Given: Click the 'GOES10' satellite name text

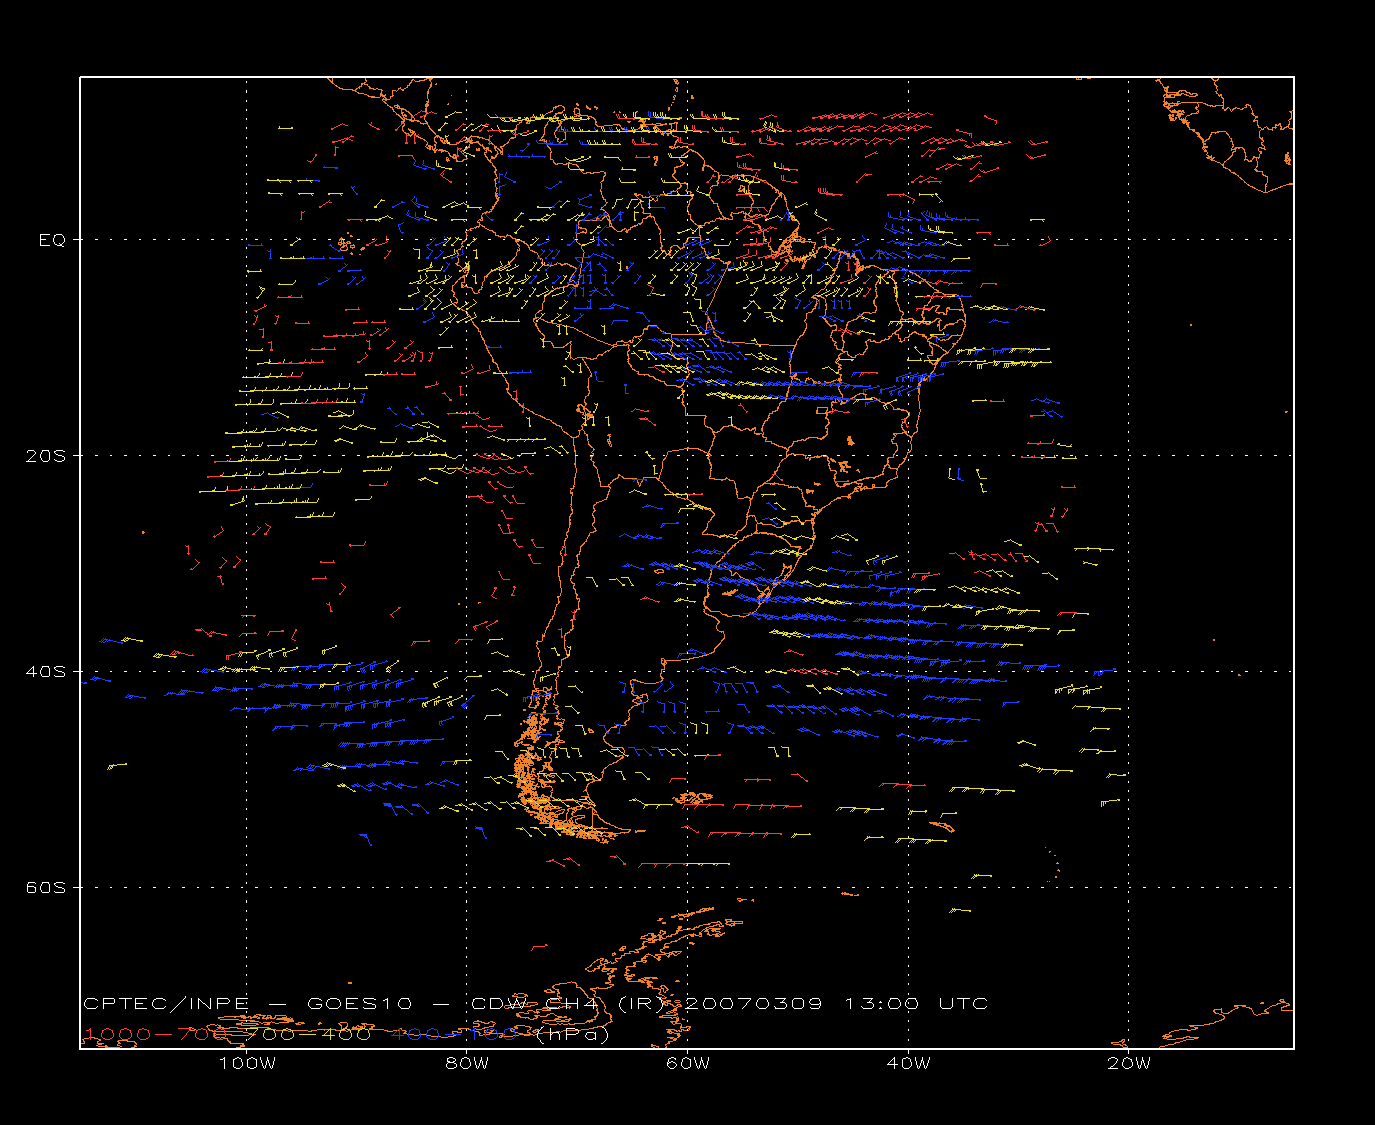Looking at the screenshot, I should [x=359, y=1004].
